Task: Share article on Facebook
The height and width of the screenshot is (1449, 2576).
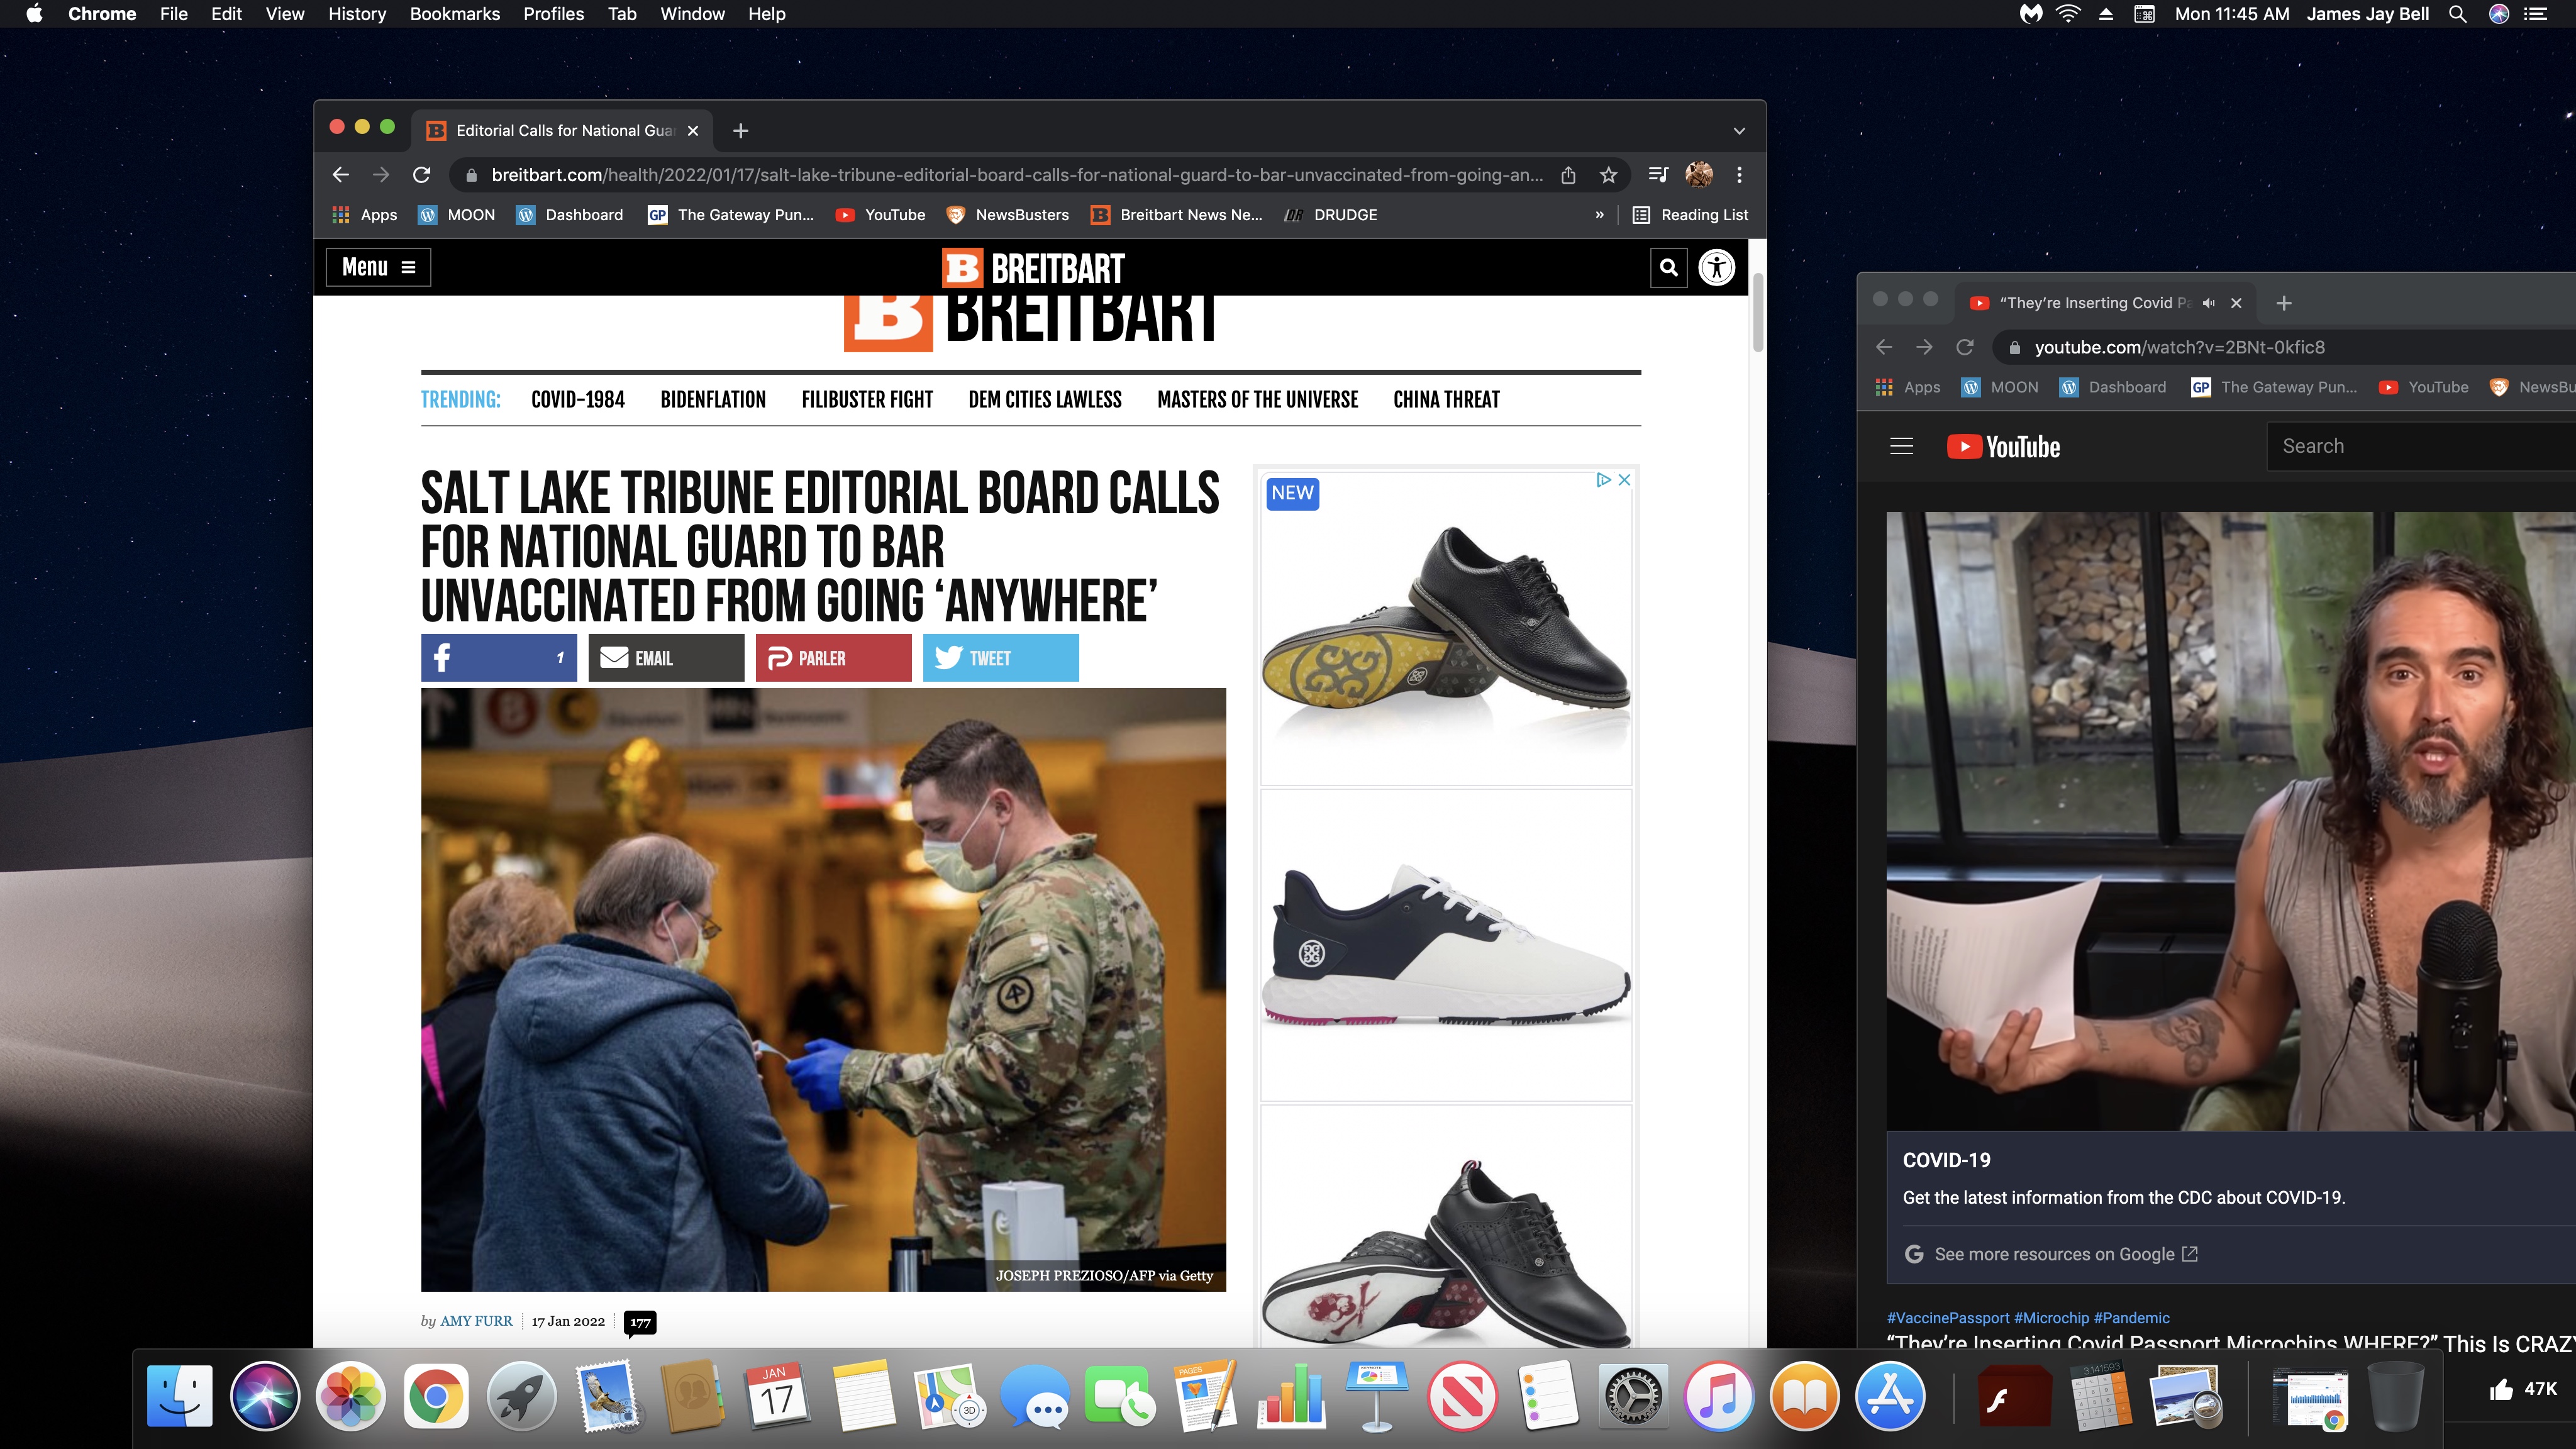Action: tap(498, 657)
